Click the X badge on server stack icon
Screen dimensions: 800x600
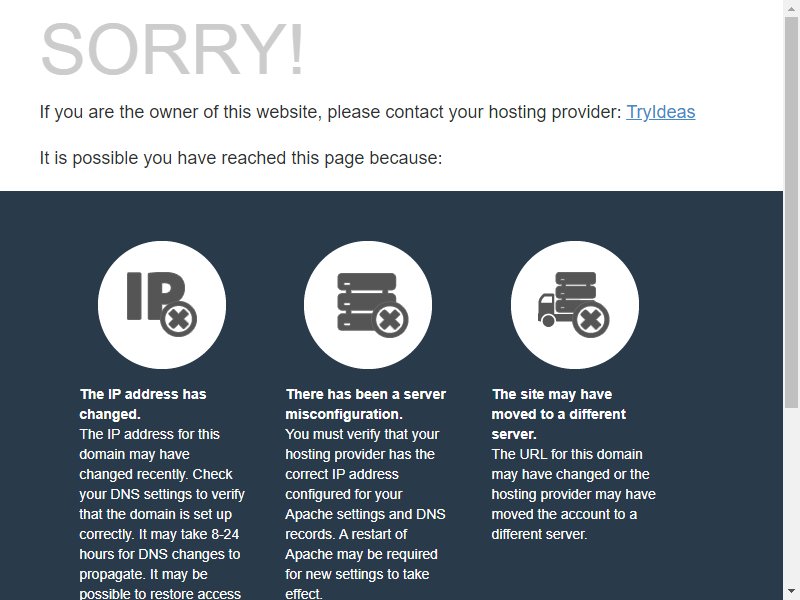point(390,320)
